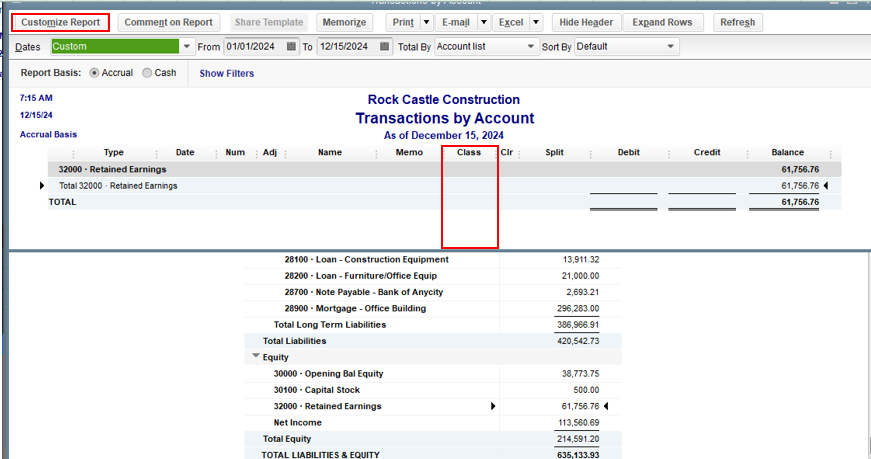The image size is (871, 459).
Task: Click the Balance column header
Action: coord(788,152)
